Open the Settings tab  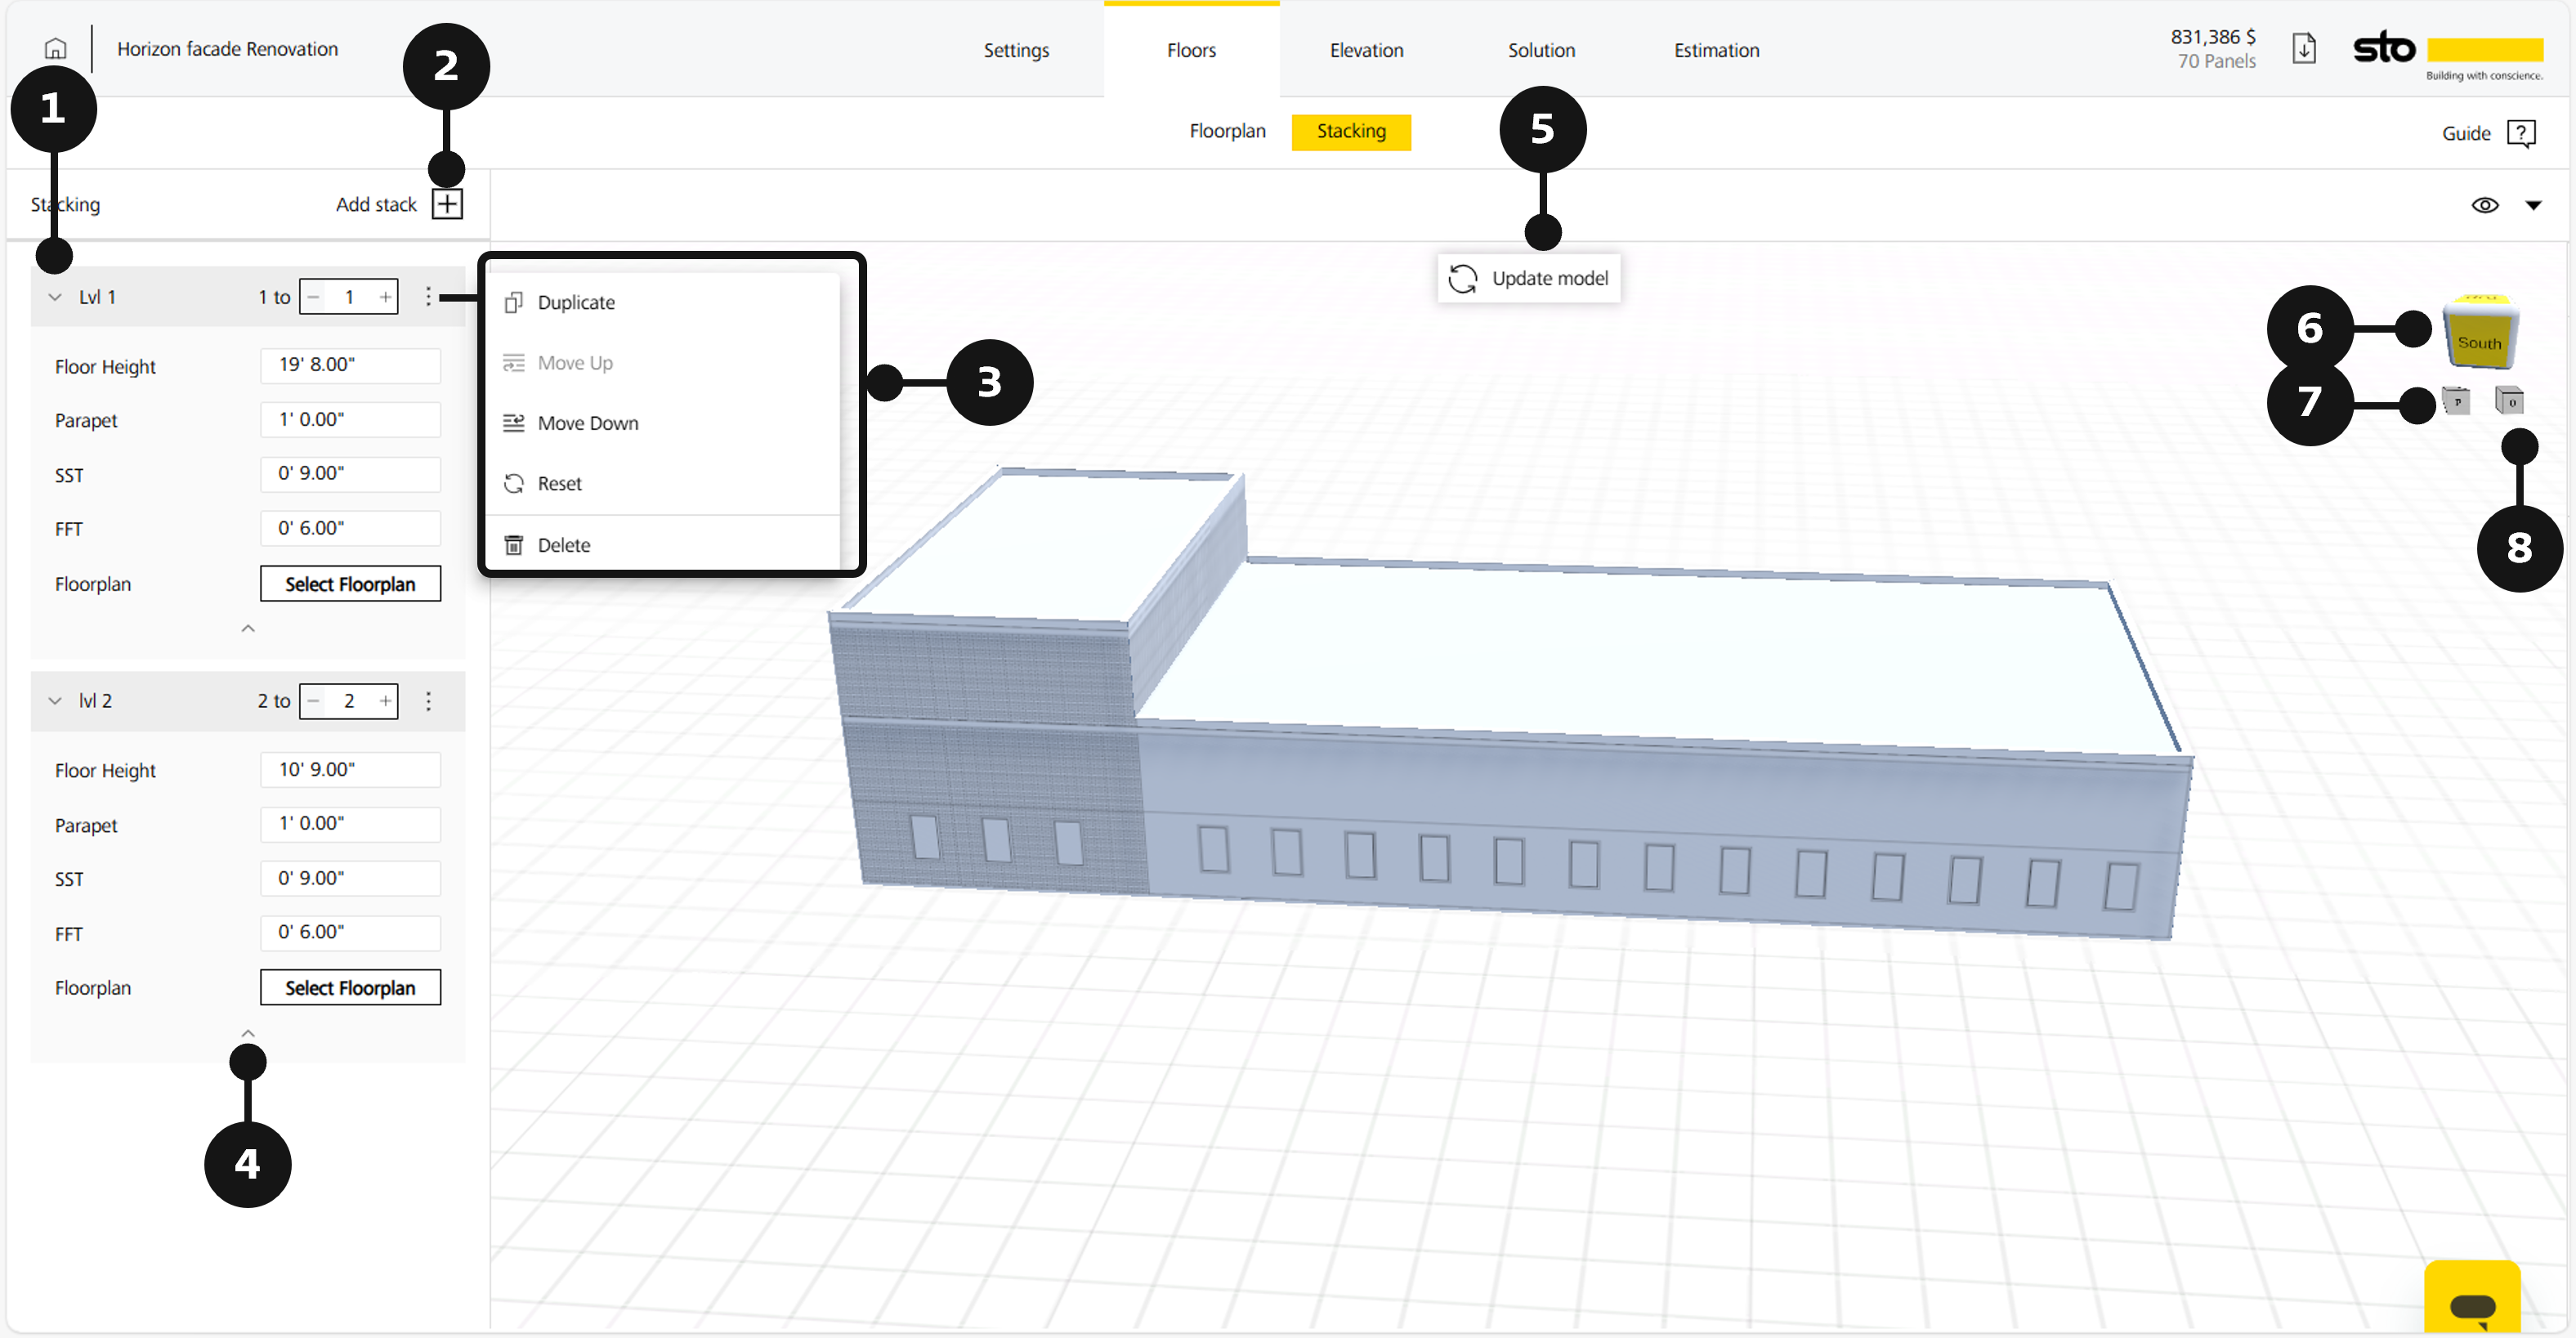pos(1016,50)
